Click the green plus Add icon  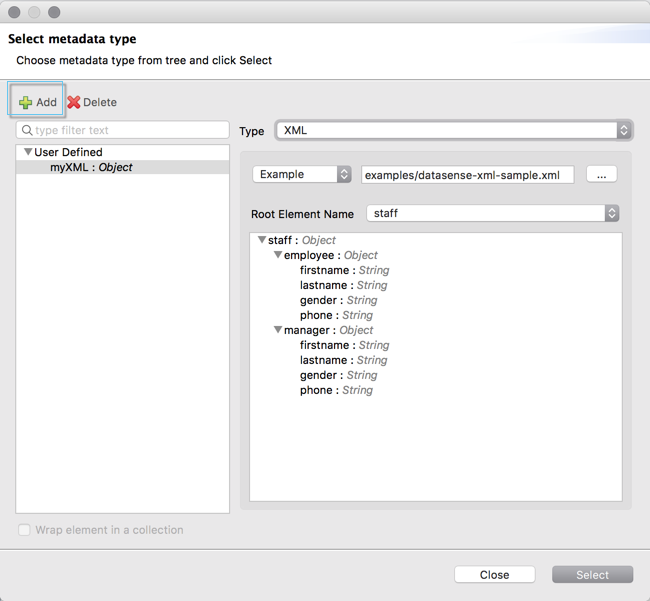point(26,102)
